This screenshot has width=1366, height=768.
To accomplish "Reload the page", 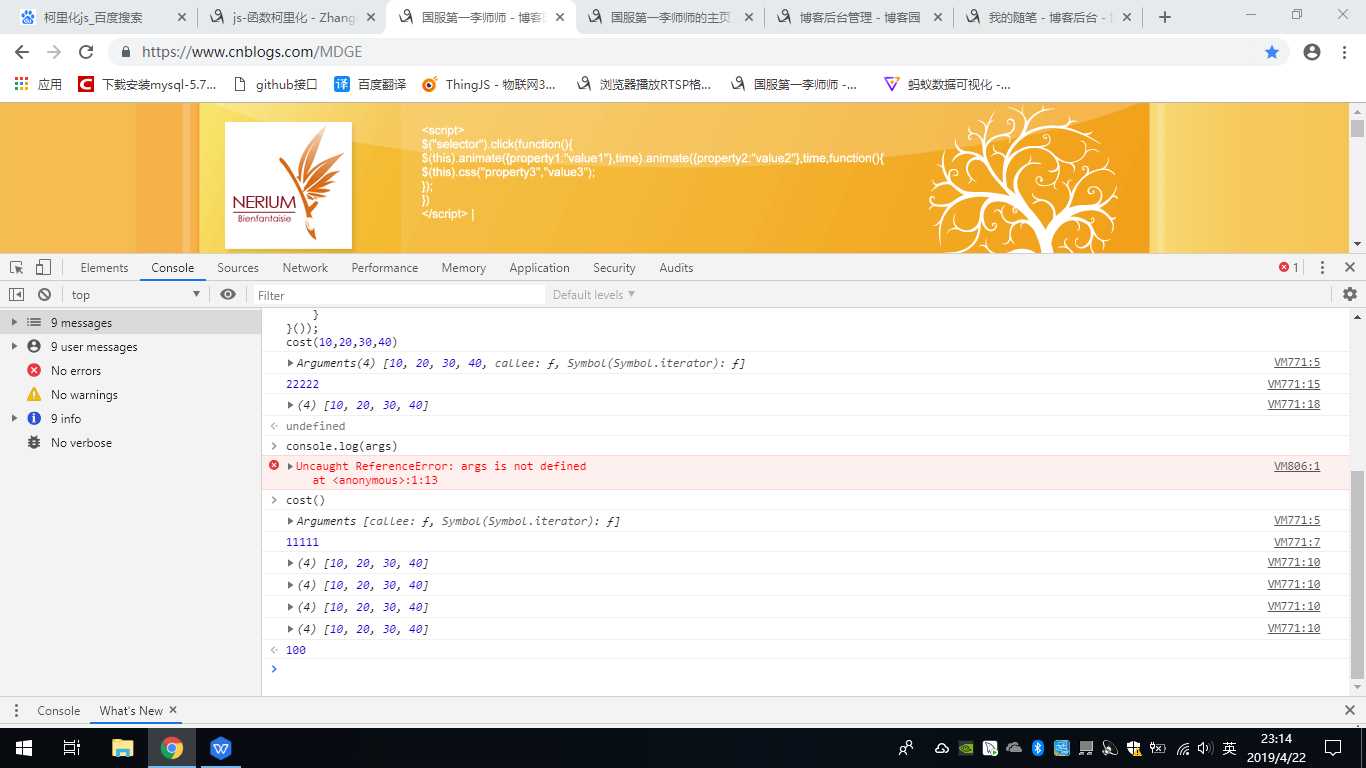I will [x=86, y=52].
